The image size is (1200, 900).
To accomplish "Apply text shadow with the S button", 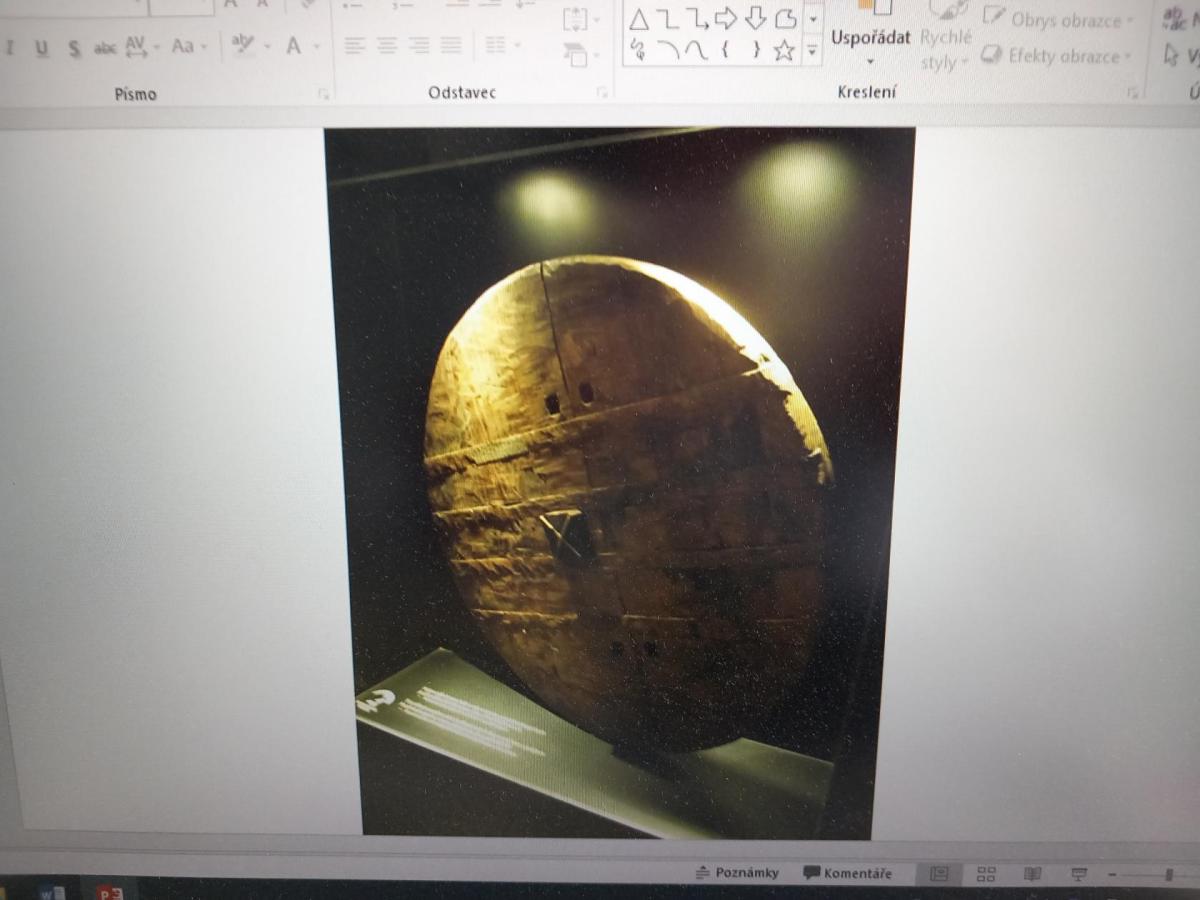I will [x=74, y=47].
